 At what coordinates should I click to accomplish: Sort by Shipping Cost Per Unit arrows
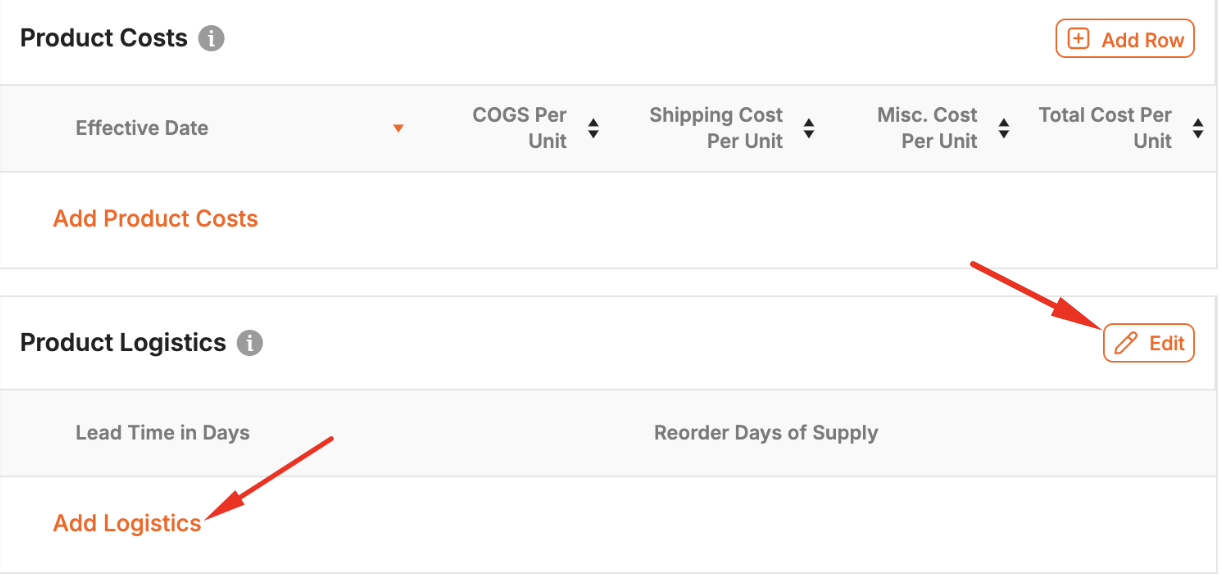[x=809, y=128]
